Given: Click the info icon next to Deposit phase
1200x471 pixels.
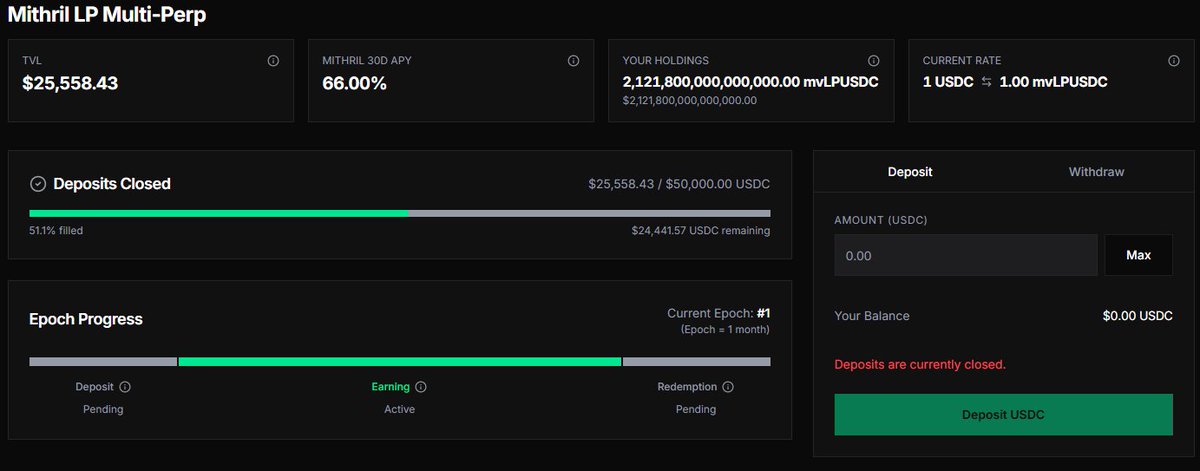Looking at the screenshot, I should [x=125, y=387].
